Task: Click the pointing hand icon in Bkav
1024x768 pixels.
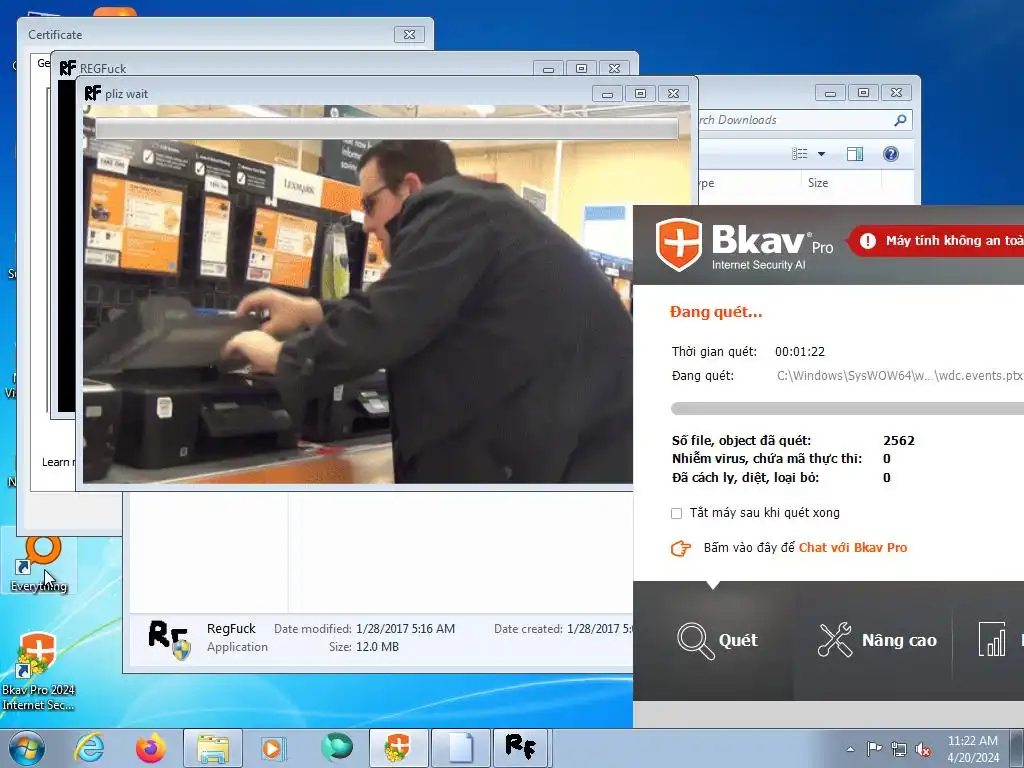Action: click(680, 548)
